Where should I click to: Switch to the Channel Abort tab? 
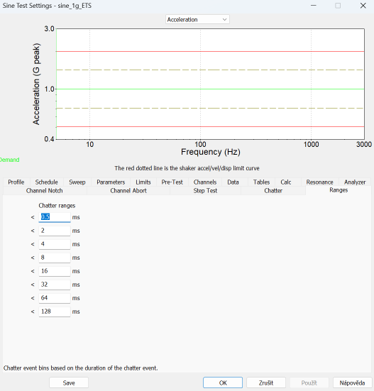tap(128, 191)
